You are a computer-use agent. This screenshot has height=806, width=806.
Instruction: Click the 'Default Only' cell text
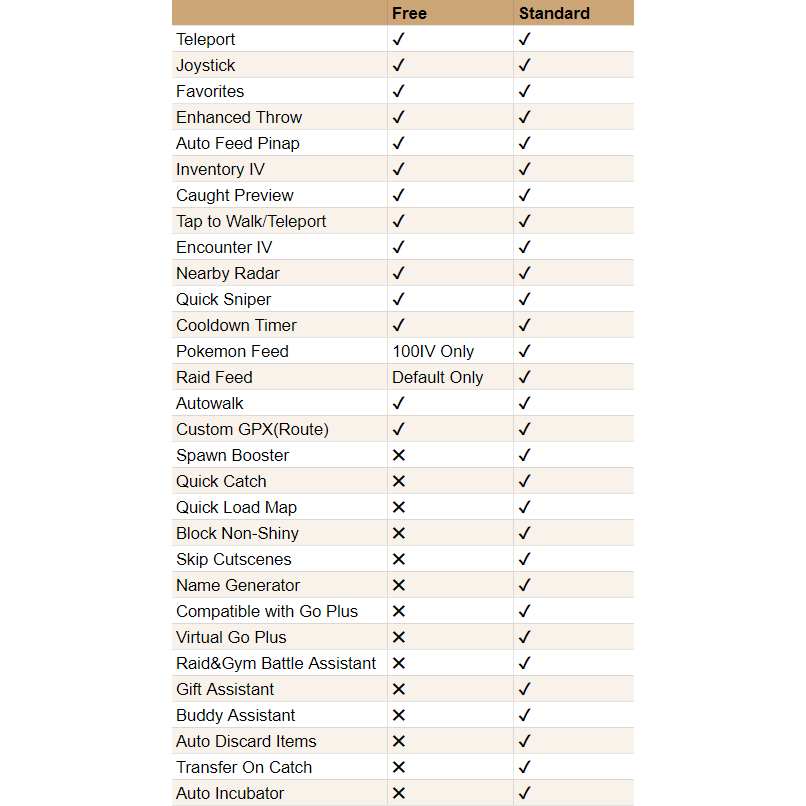[437, 378]
